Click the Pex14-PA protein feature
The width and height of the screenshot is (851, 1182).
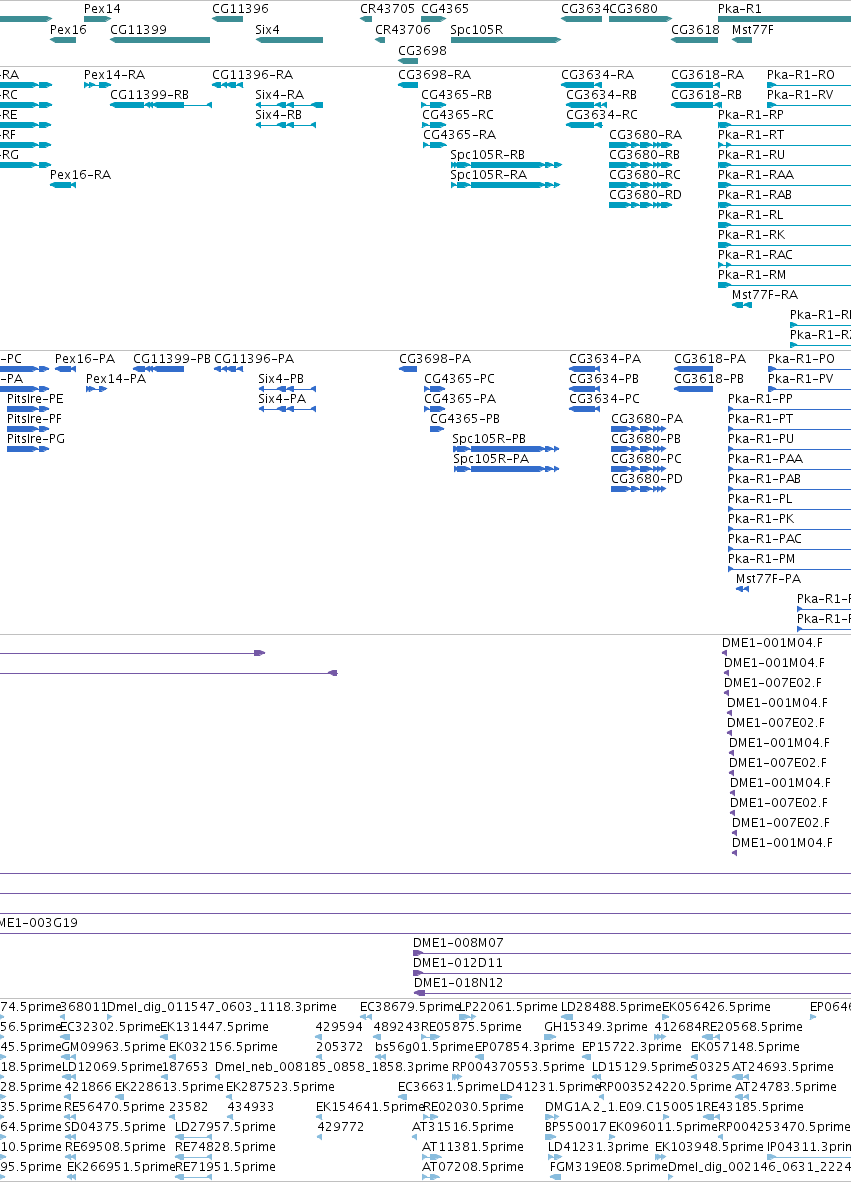(x=96, y=389)
